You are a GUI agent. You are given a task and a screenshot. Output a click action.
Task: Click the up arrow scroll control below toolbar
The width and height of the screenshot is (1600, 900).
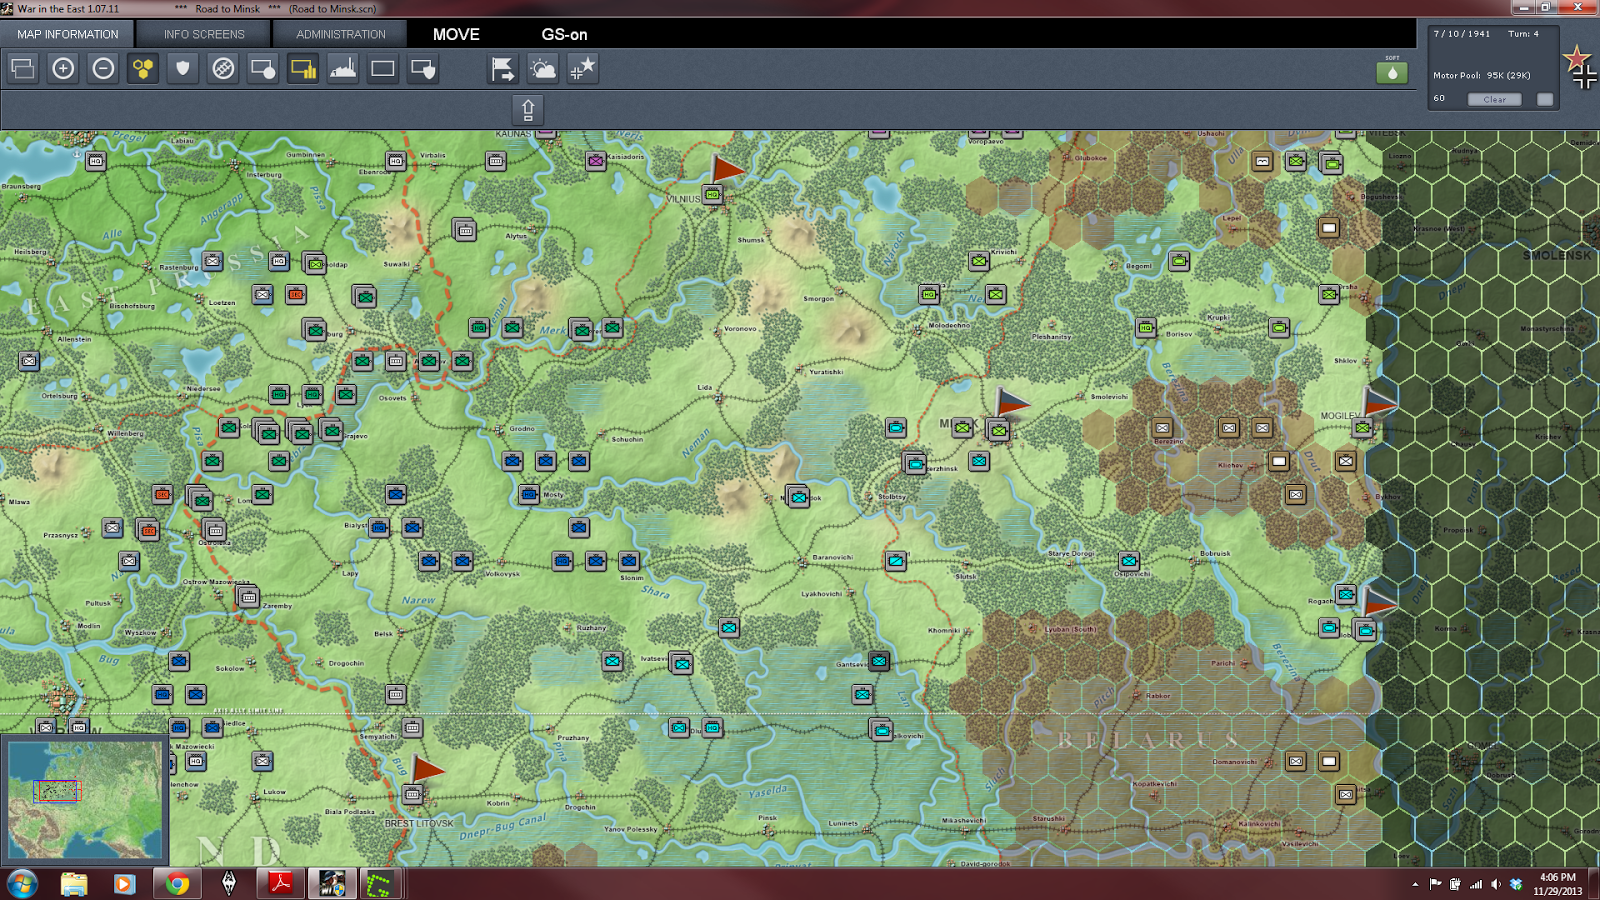click(527, 110)
